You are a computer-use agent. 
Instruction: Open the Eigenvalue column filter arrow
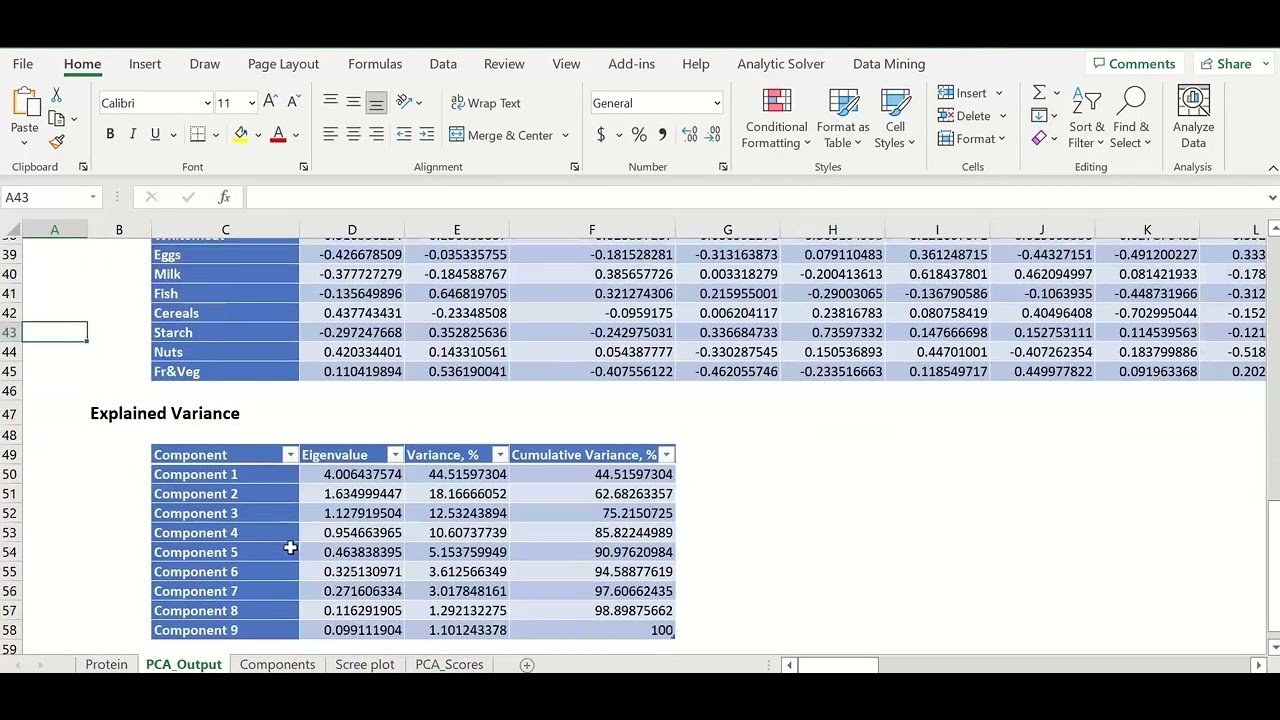395,455
